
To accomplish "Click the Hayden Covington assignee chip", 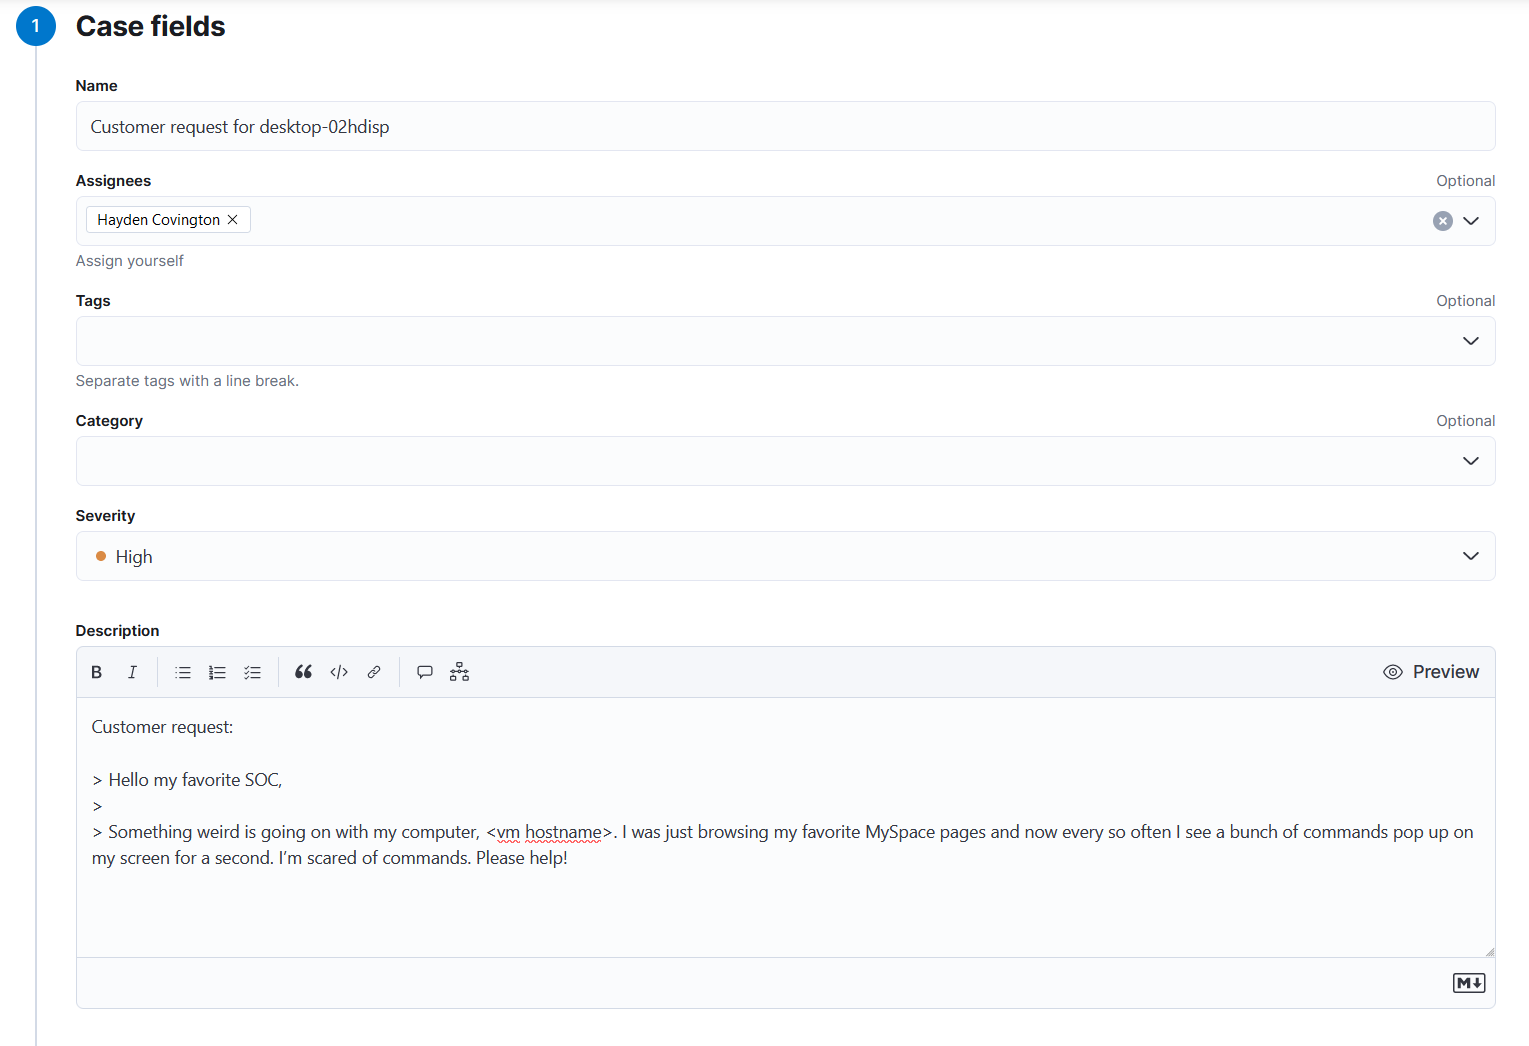I will (168, 220).
